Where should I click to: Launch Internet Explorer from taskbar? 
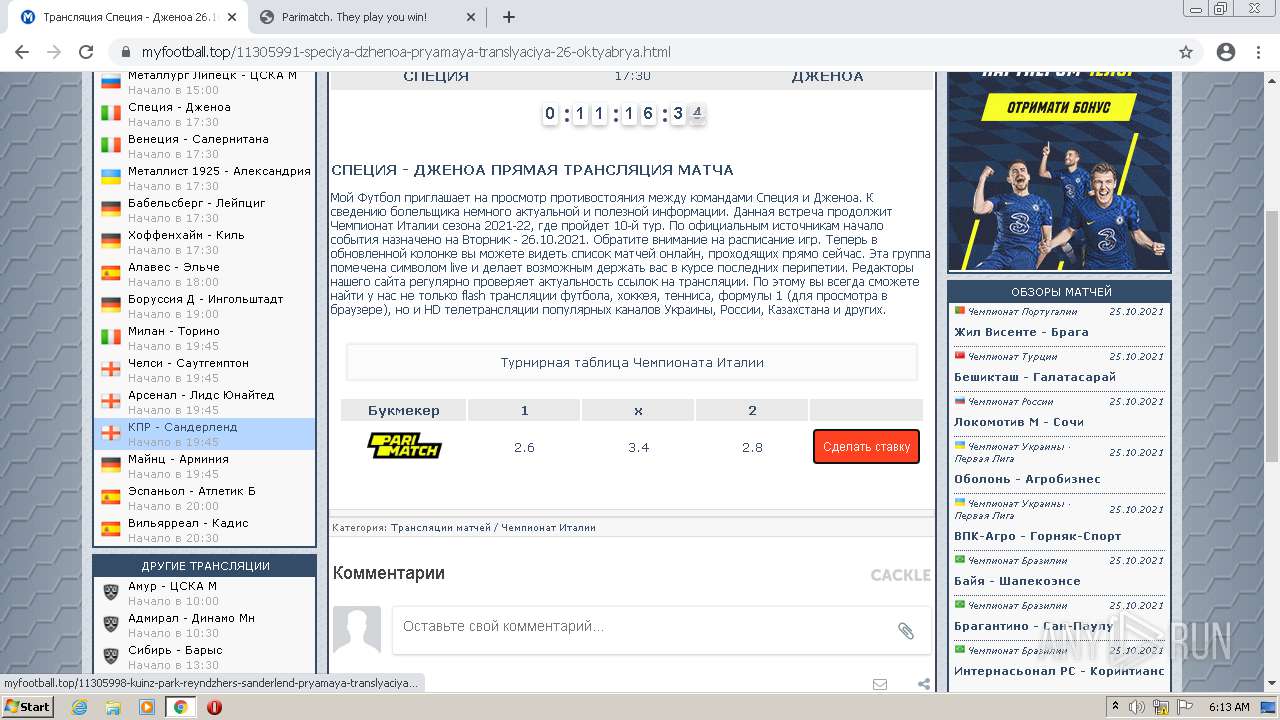pos(80,707)
